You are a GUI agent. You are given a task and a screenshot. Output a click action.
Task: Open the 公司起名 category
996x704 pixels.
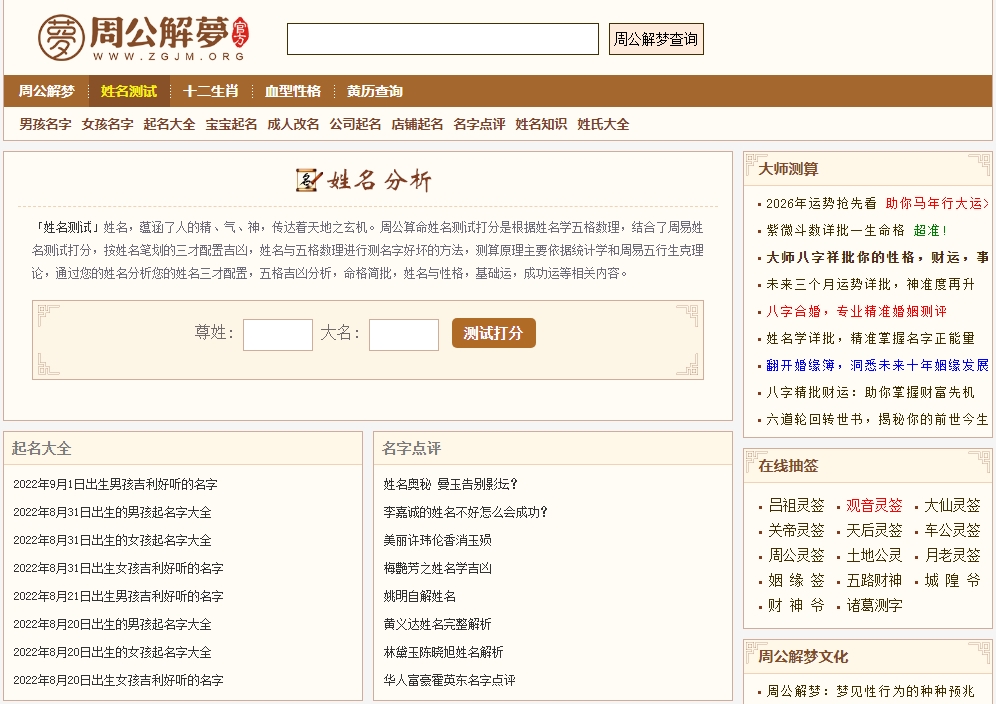click(x=355, y=126)
